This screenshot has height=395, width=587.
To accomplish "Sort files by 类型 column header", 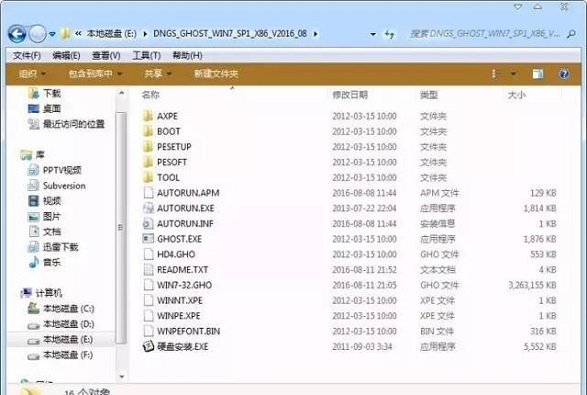I will pos(429,95).
